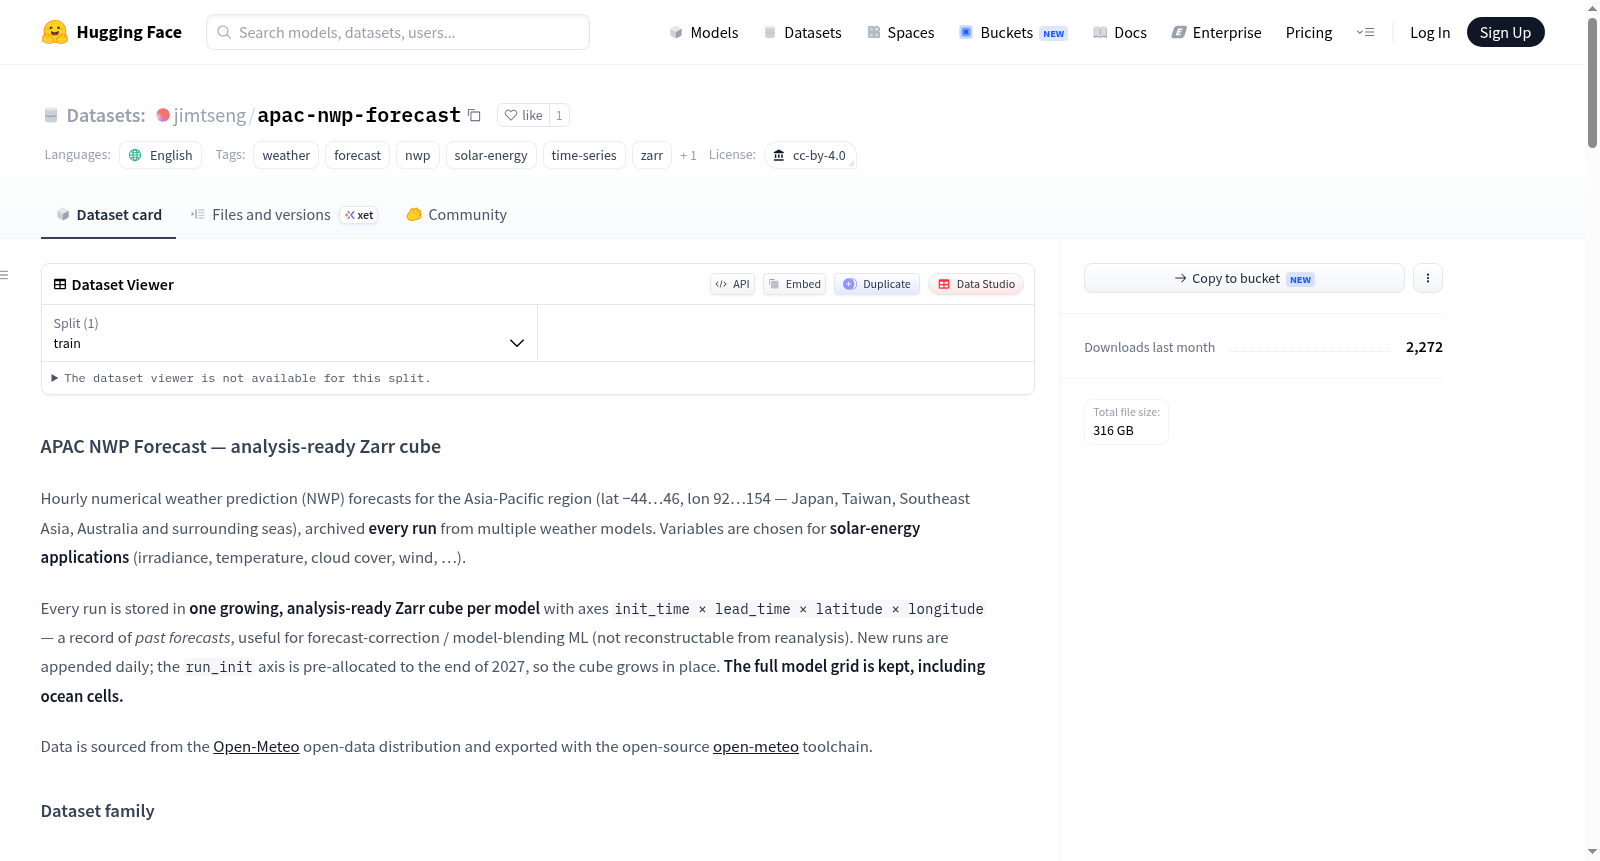The width and height of the screenshot is (1600, 861).
Task: Go to the Community tab
Action: pos(456,215)
